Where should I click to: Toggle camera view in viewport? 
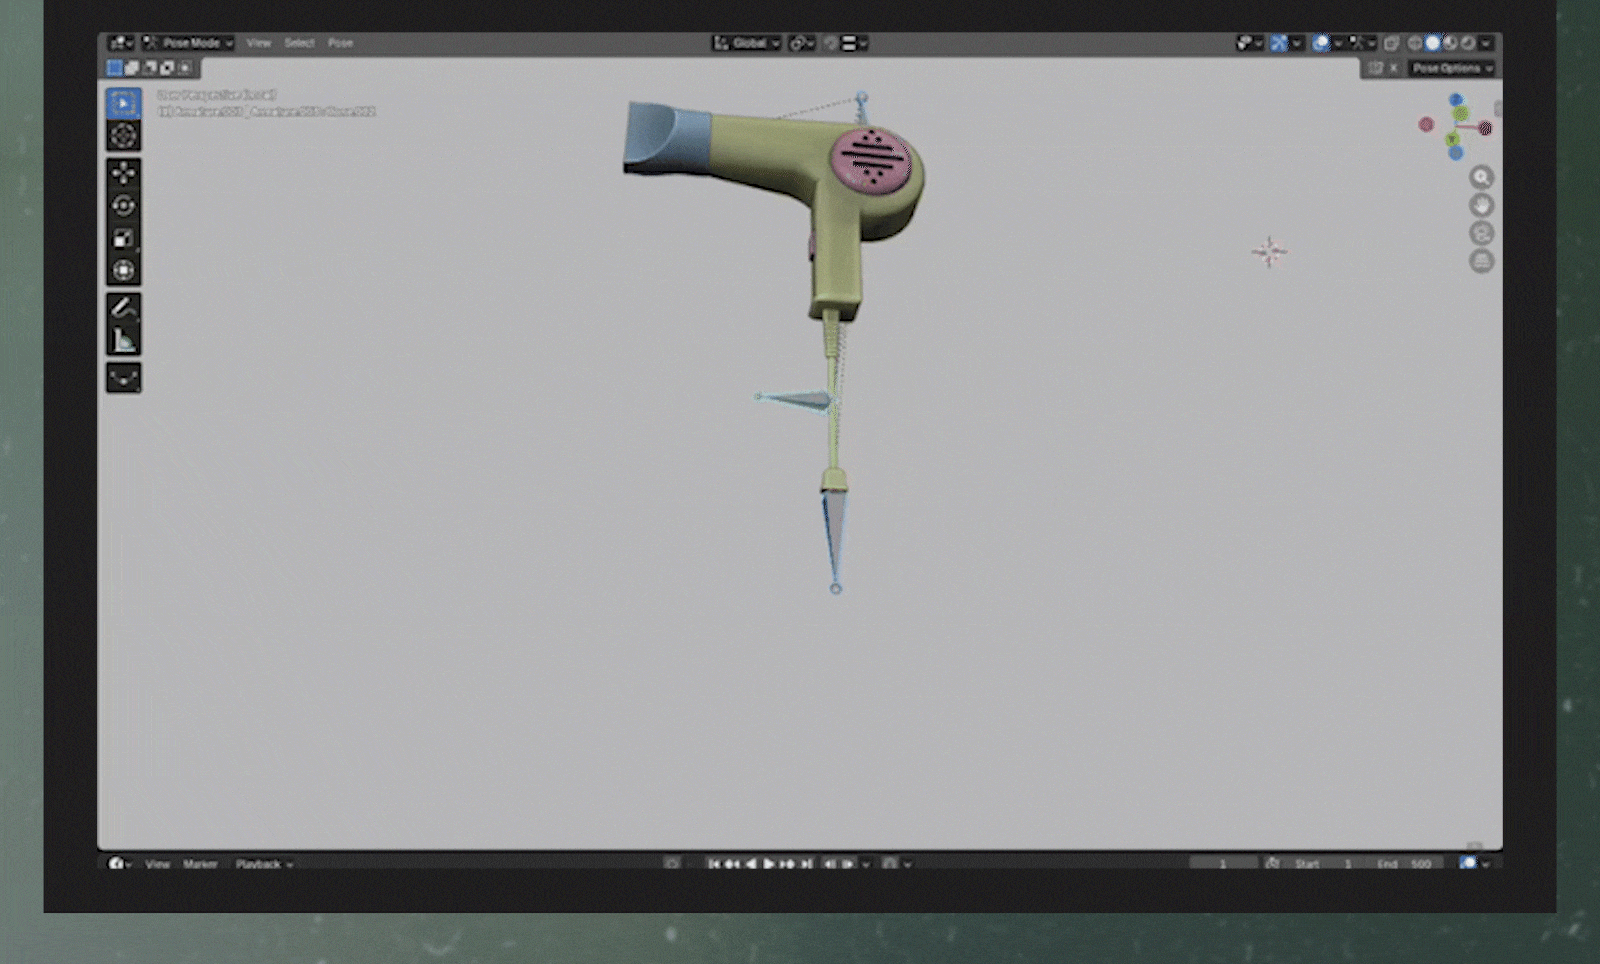tap(1481, 233)
